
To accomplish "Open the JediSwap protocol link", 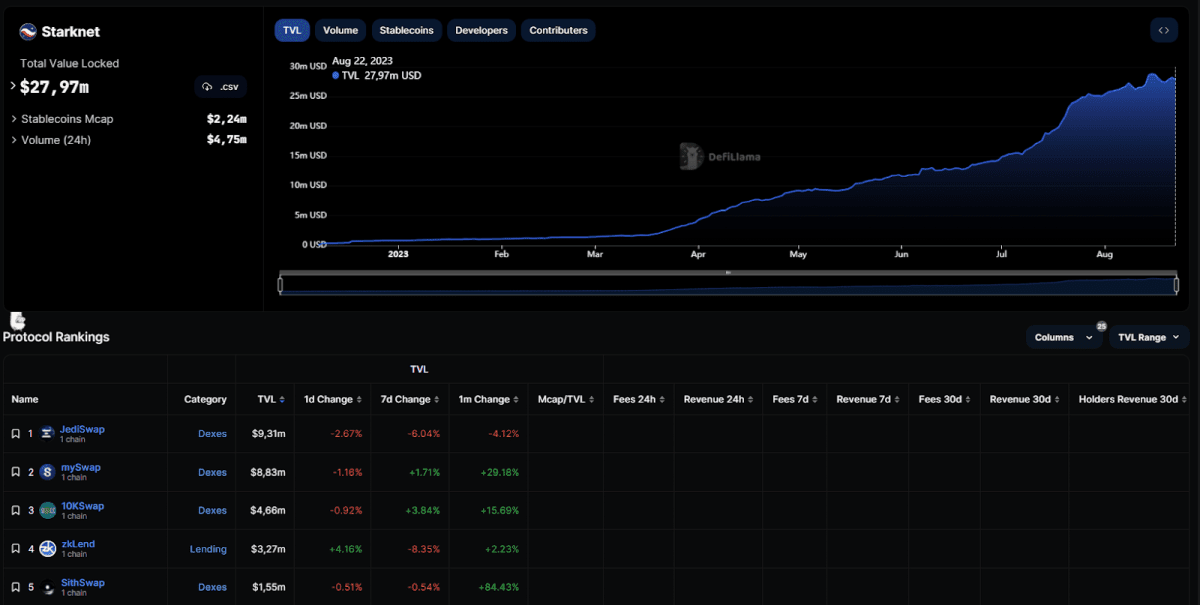I will coord(82,429).
